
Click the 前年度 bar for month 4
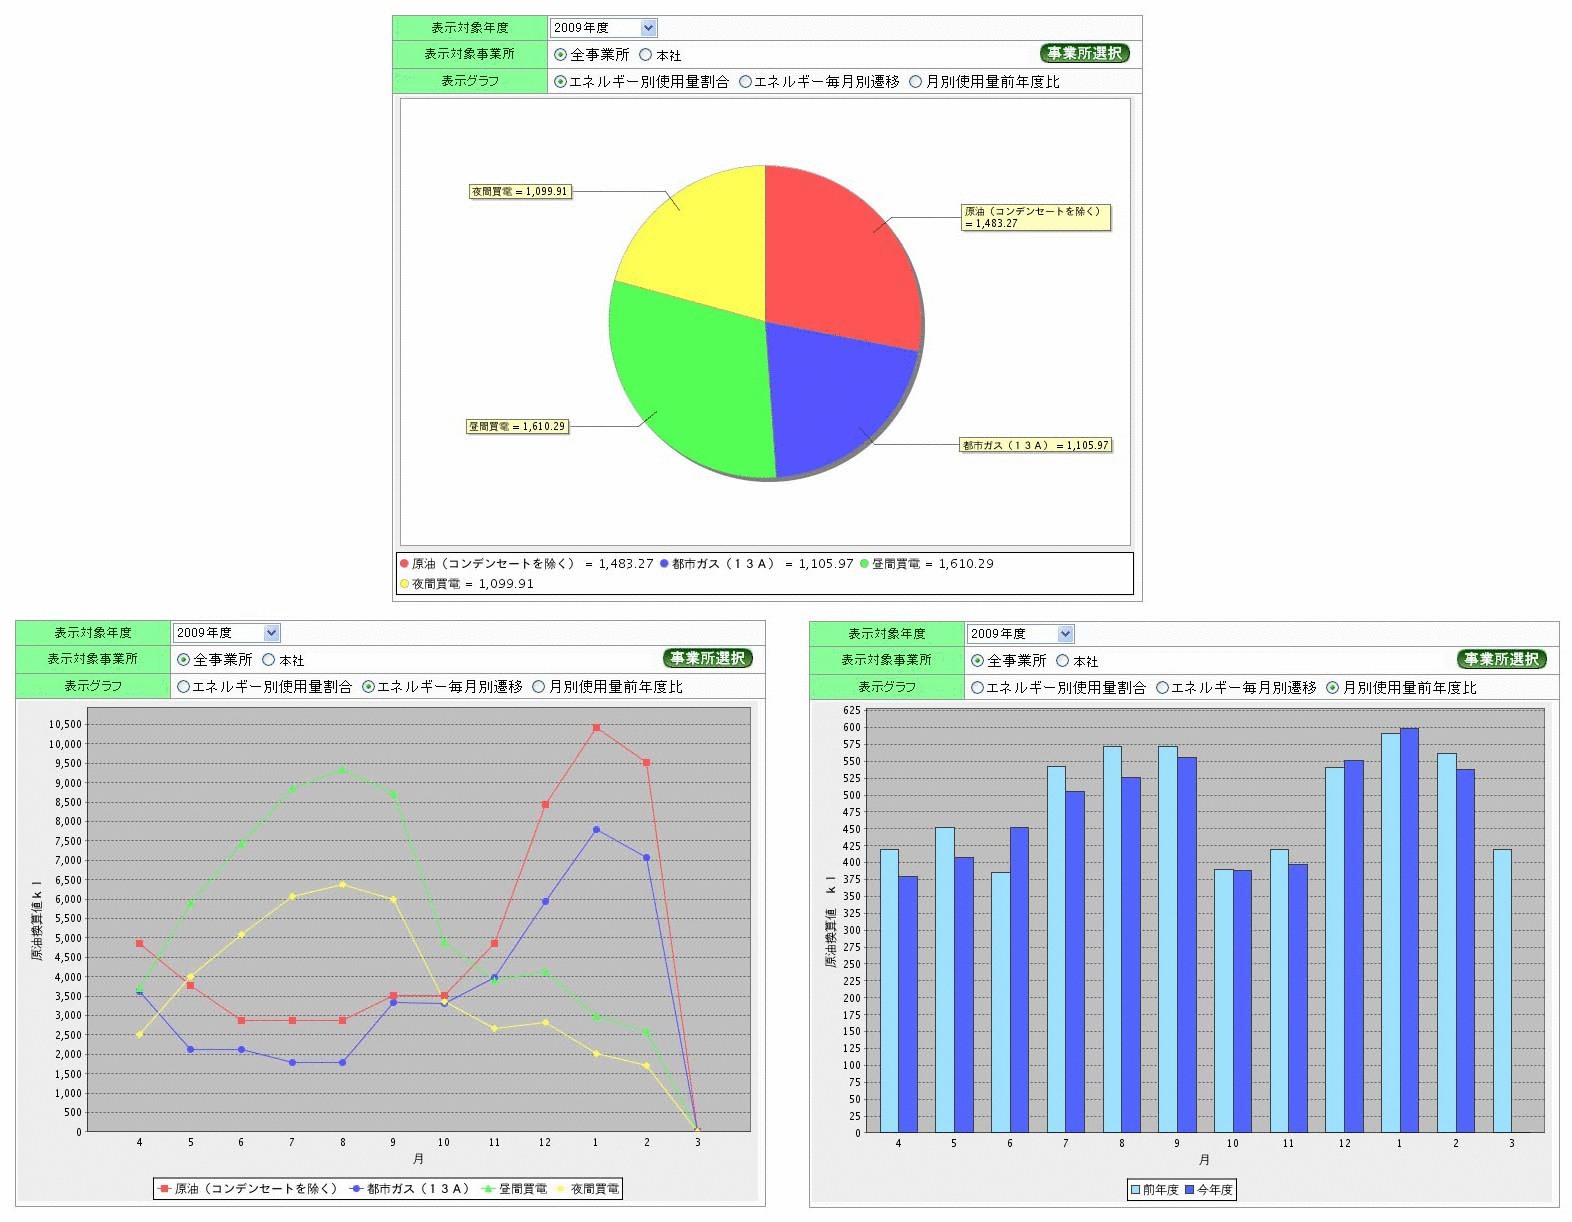889,991
